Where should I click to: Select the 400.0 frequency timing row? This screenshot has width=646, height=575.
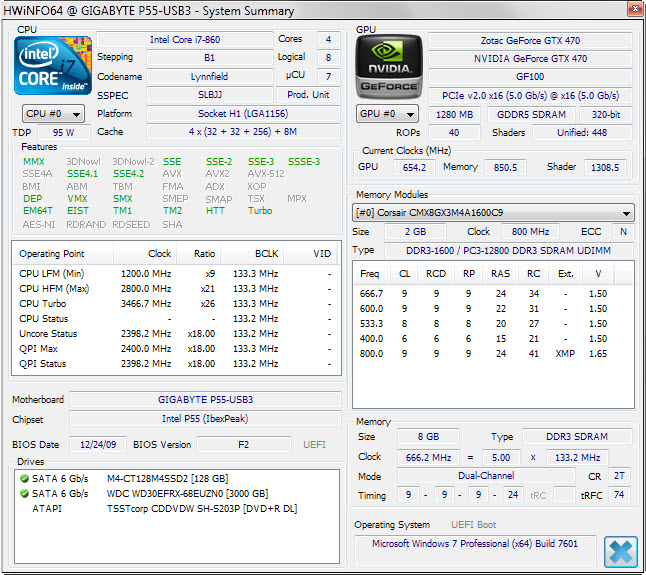point(493,339)
